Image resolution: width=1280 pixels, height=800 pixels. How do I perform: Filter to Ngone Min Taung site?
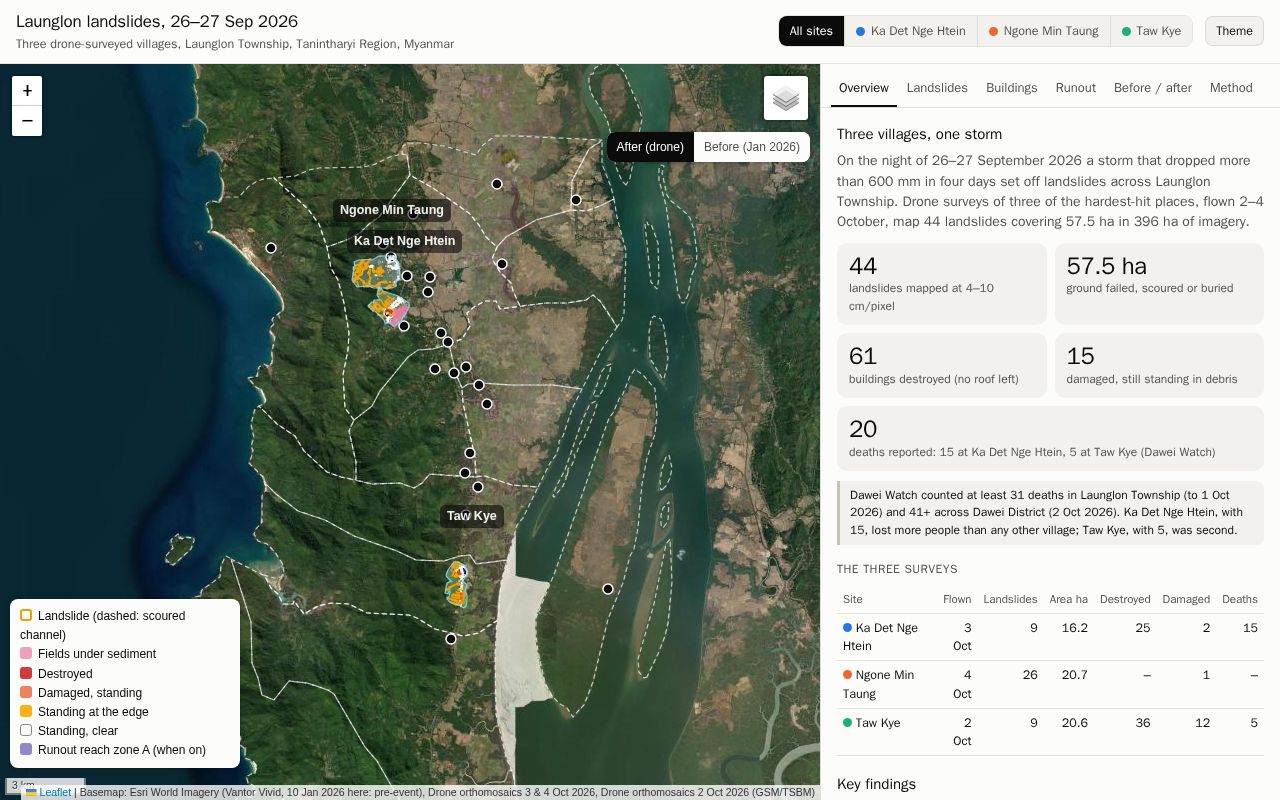(x=1043, y=31)
